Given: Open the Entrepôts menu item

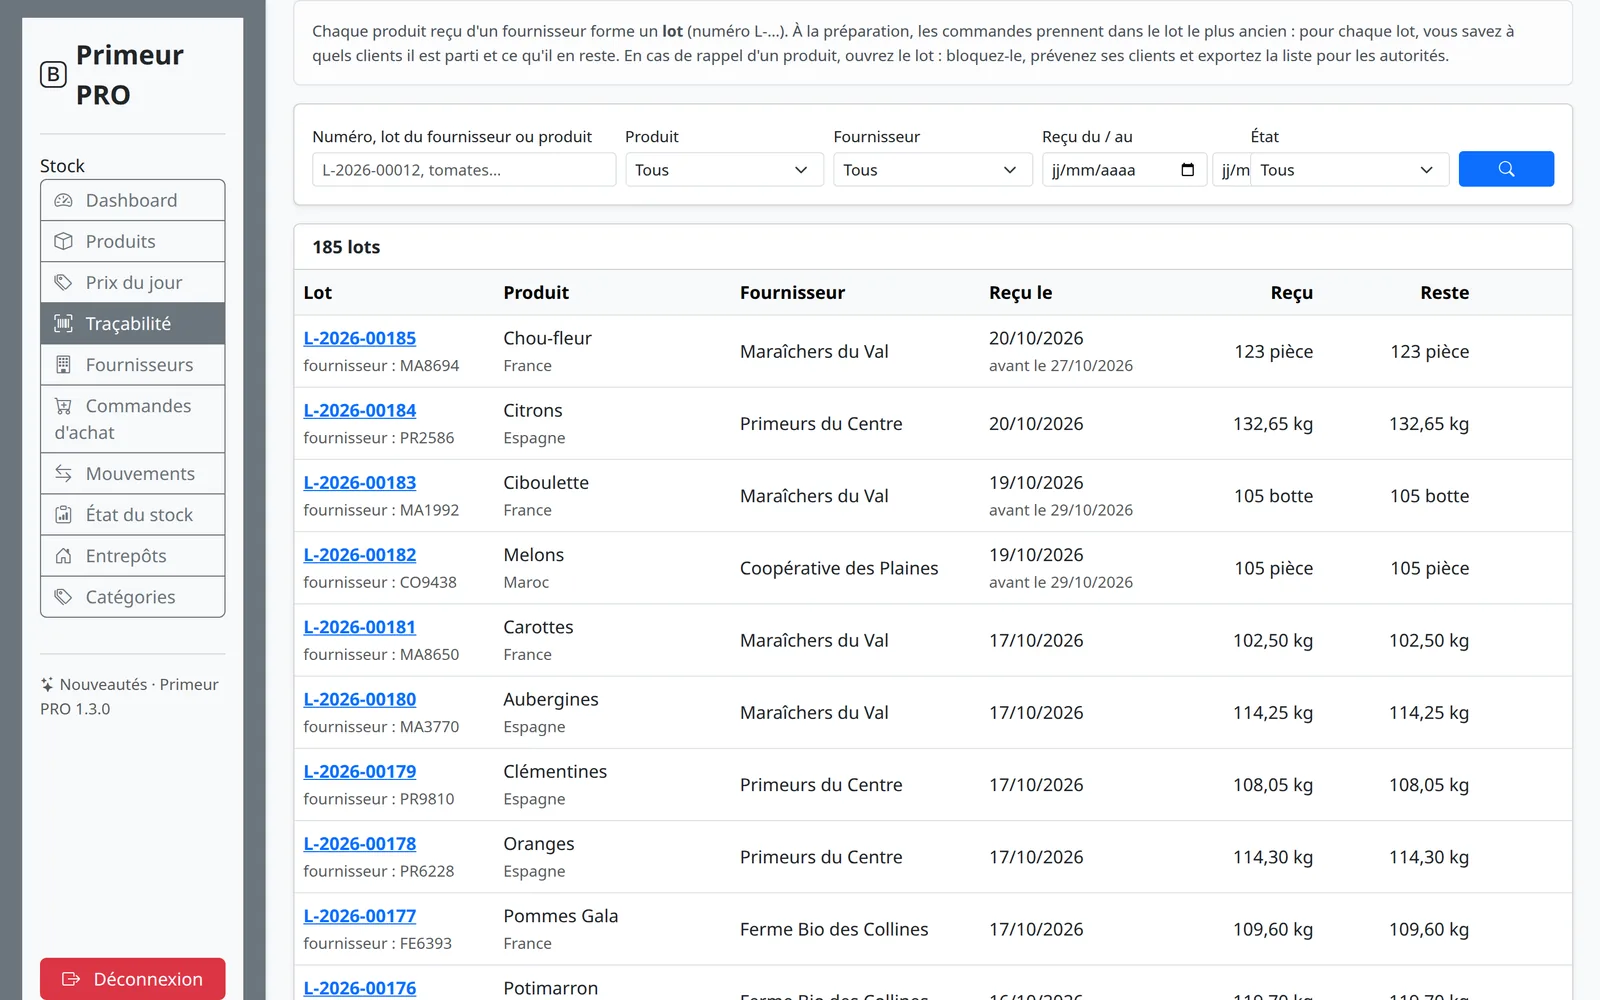Looking at the screenshot, I should [x=132, y=556].
